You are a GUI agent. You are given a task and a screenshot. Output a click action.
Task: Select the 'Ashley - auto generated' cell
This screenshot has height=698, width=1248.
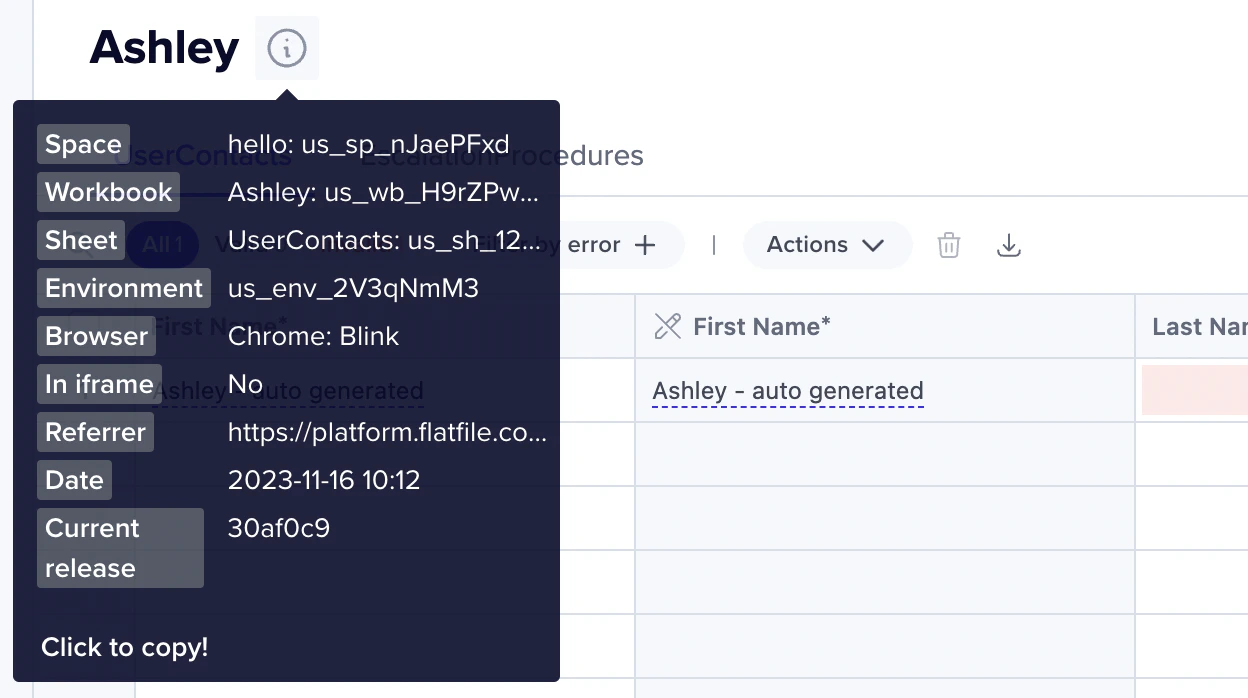(885, 390)
